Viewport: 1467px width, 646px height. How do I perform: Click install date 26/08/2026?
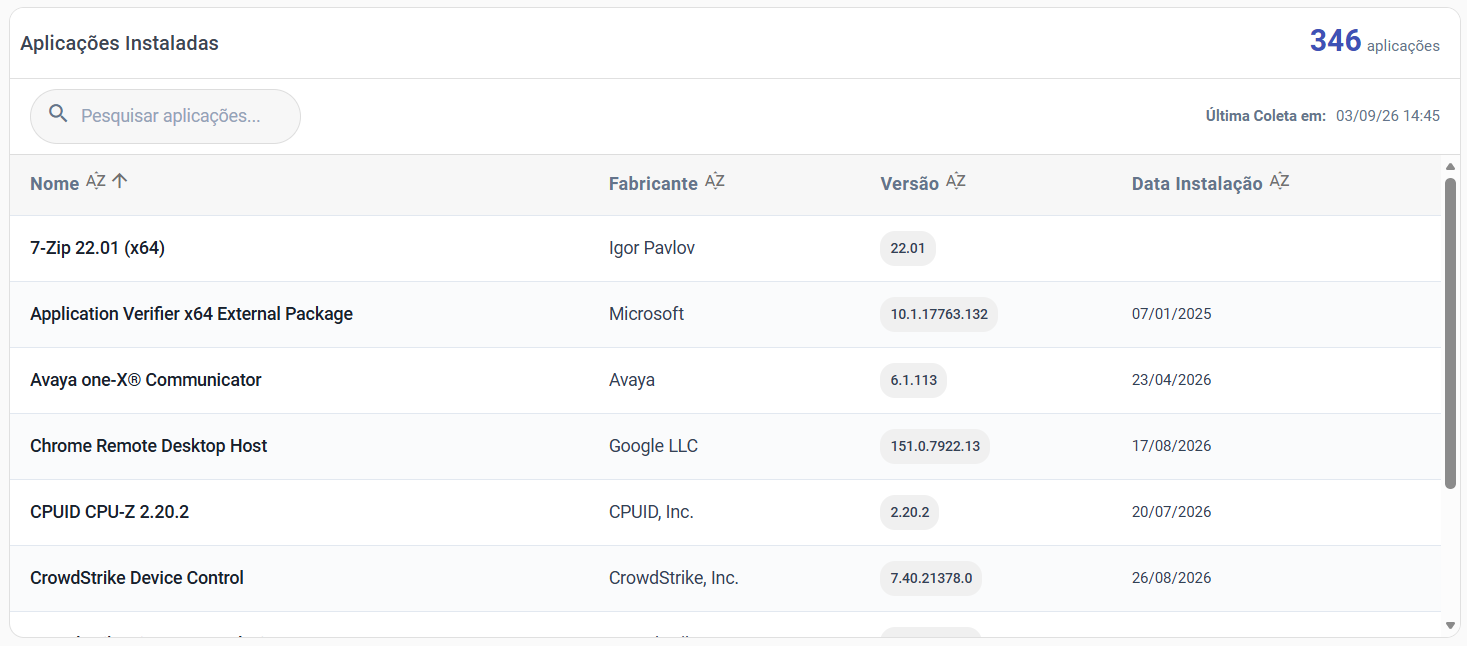pos(1171,578)
